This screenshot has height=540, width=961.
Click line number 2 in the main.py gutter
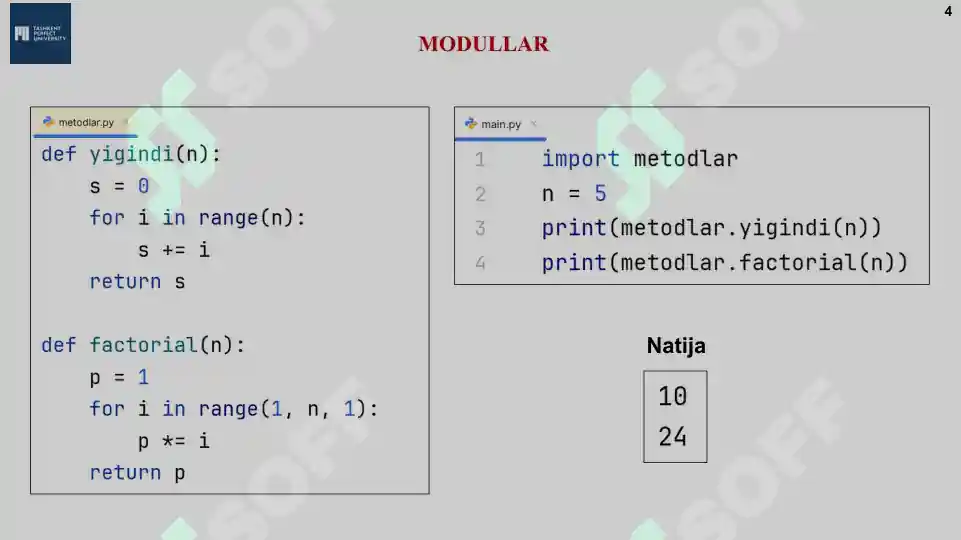[x=480, y=194]
